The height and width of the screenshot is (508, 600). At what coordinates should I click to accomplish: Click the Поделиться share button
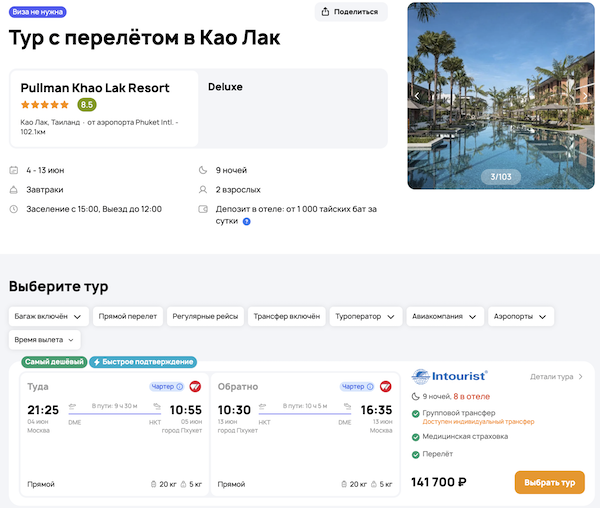351,12
